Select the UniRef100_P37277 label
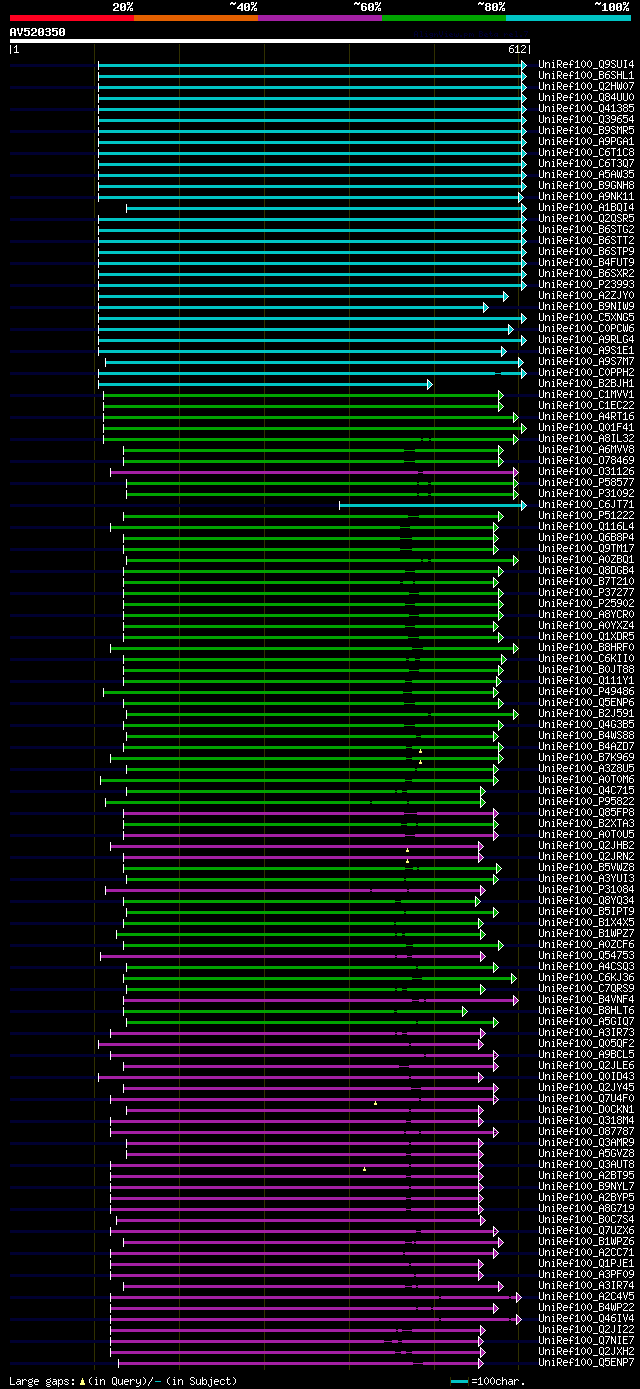Viewport: 640px width, 1389px height. [586, 592]
